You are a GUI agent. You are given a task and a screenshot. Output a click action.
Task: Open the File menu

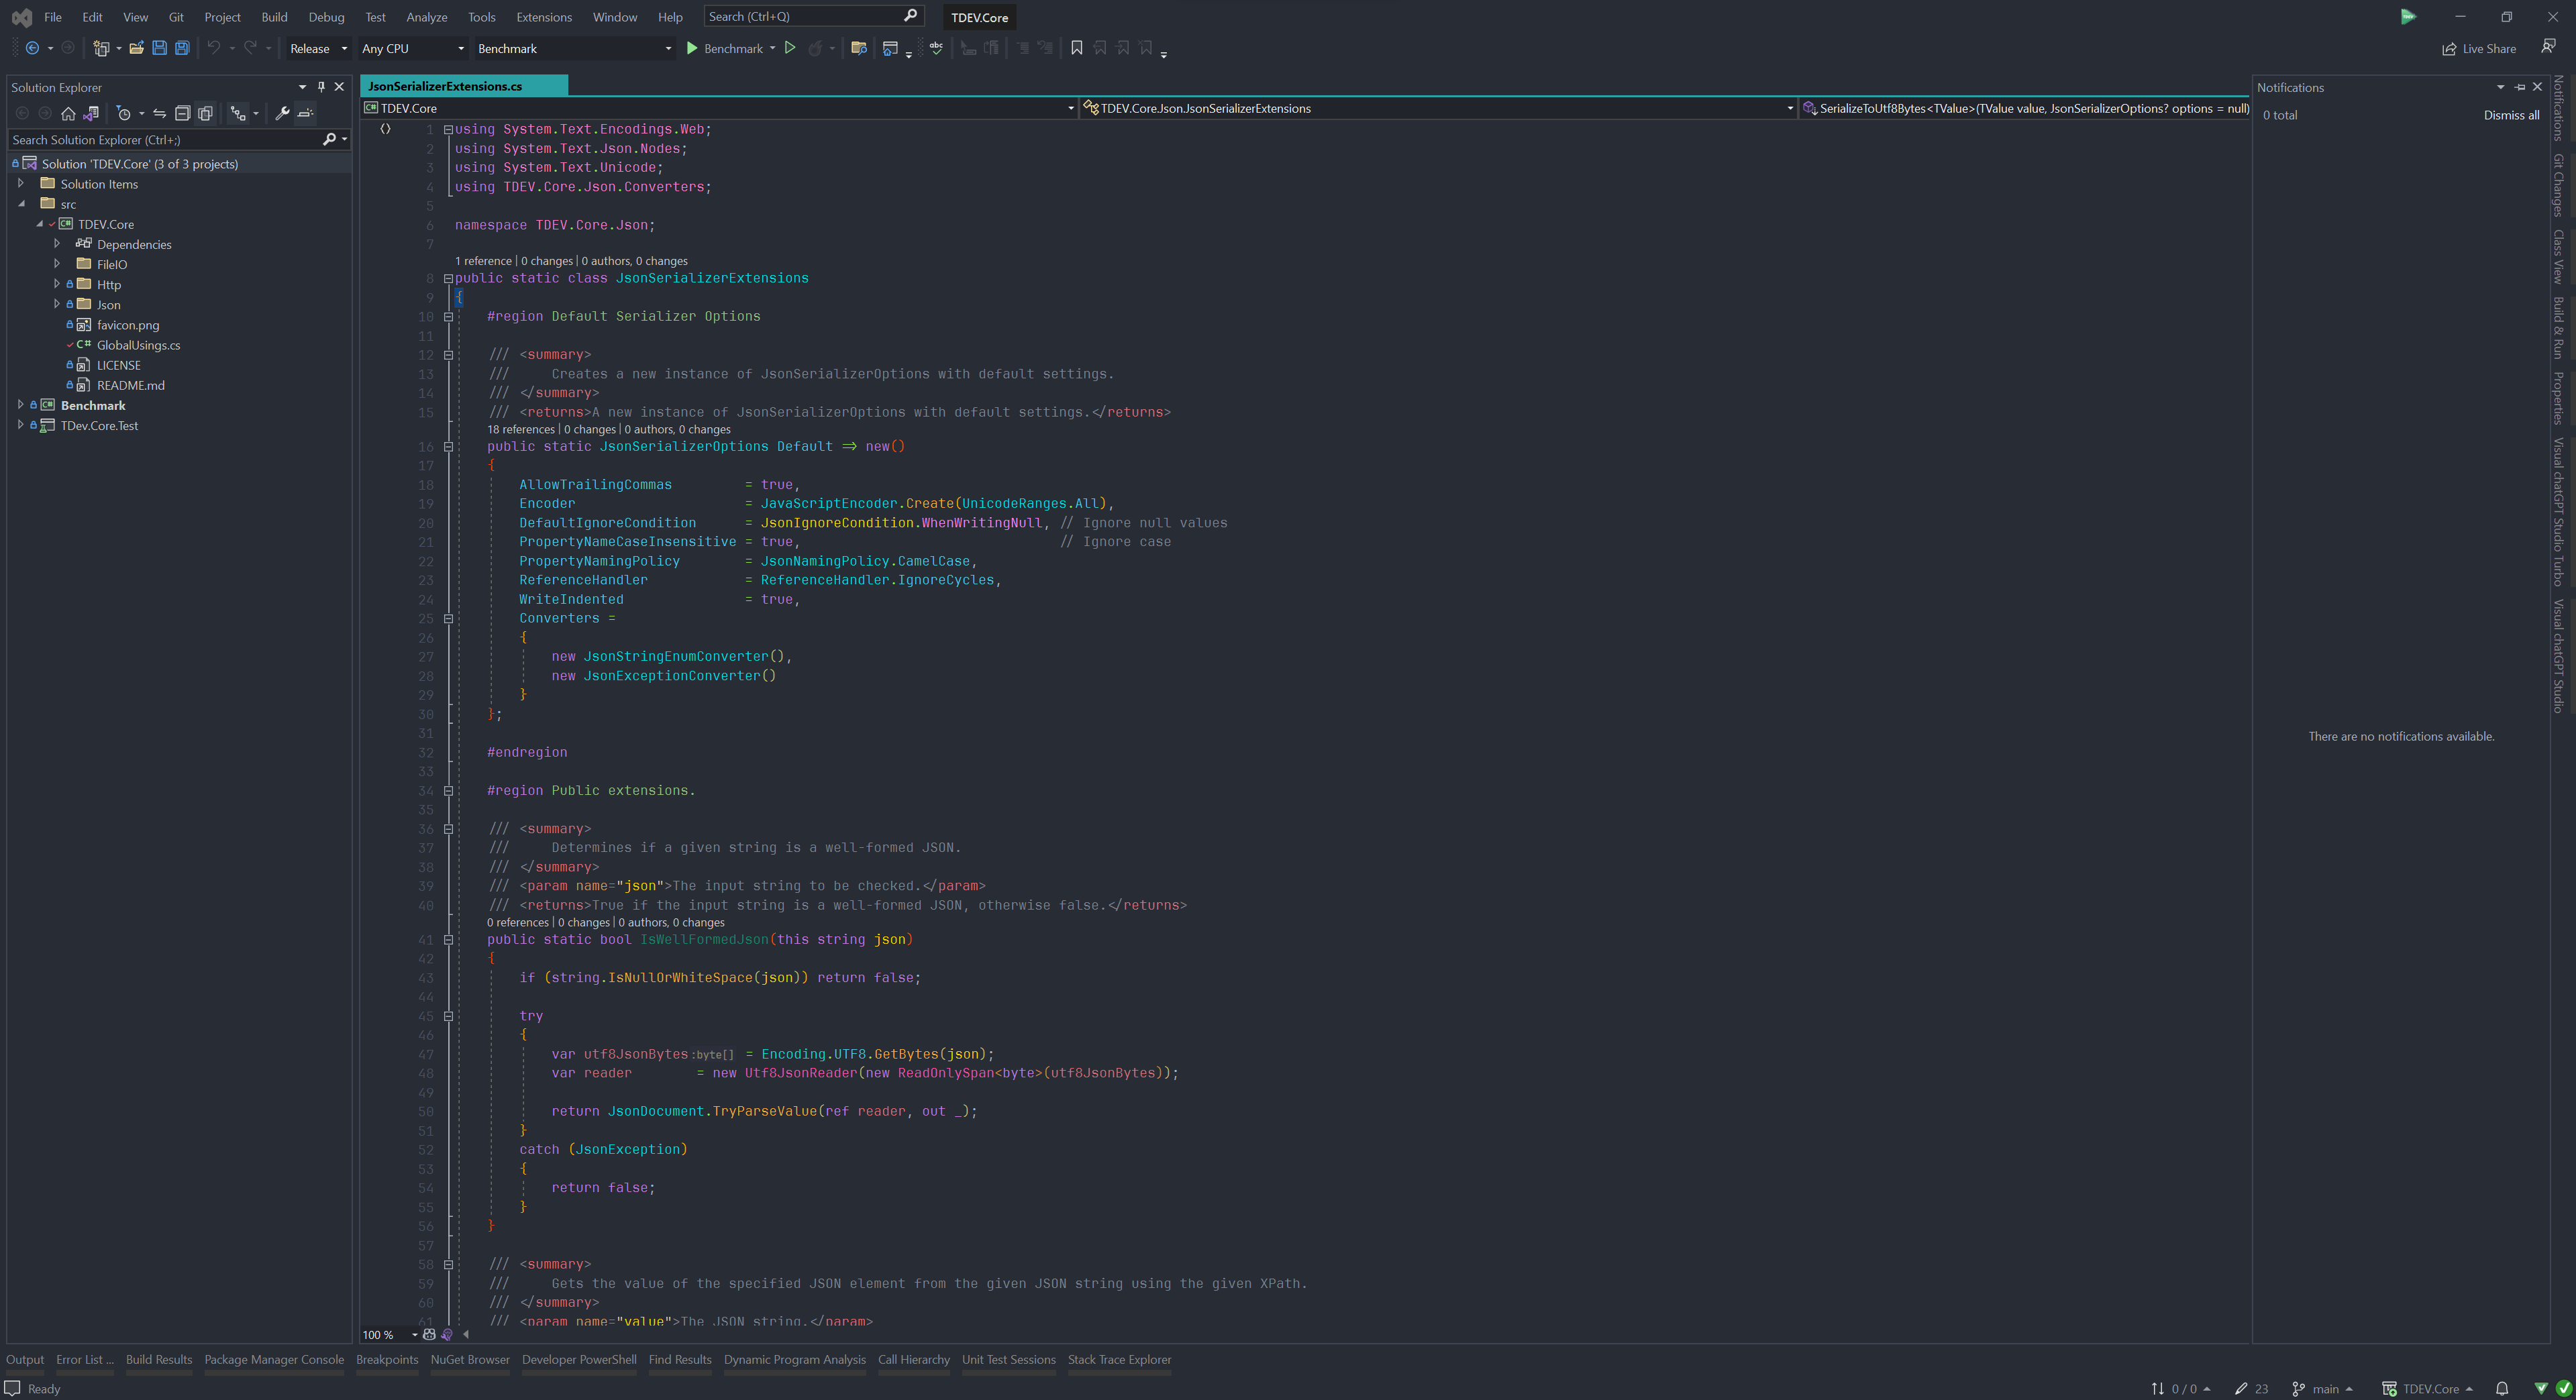(53, 17)
